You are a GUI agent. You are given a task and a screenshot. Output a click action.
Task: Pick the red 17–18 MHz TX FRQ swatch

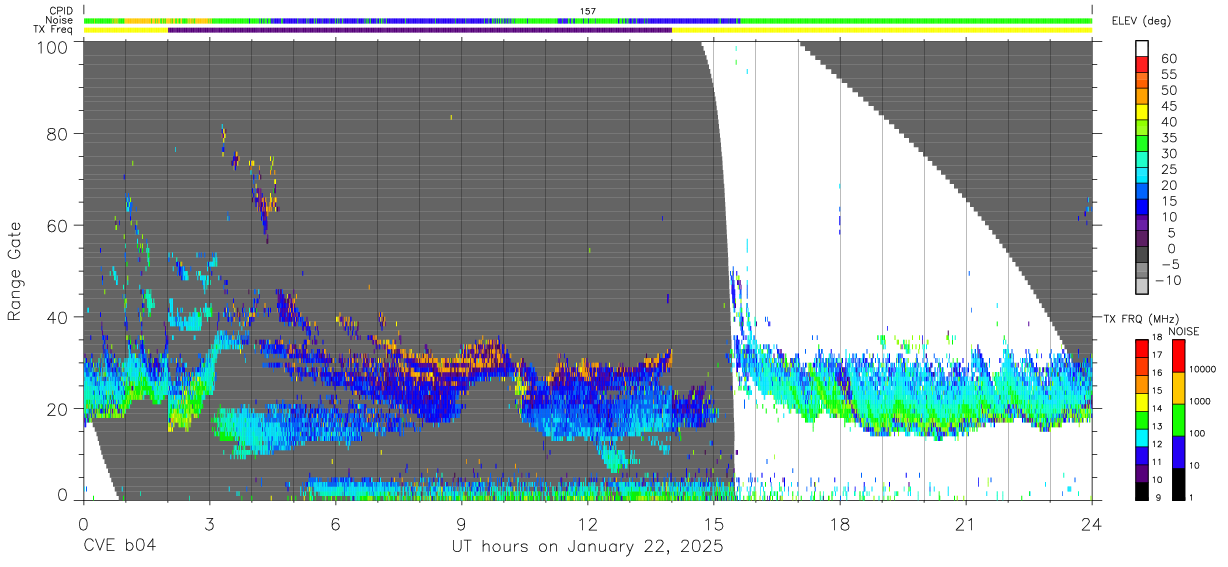pos(1142,348)
